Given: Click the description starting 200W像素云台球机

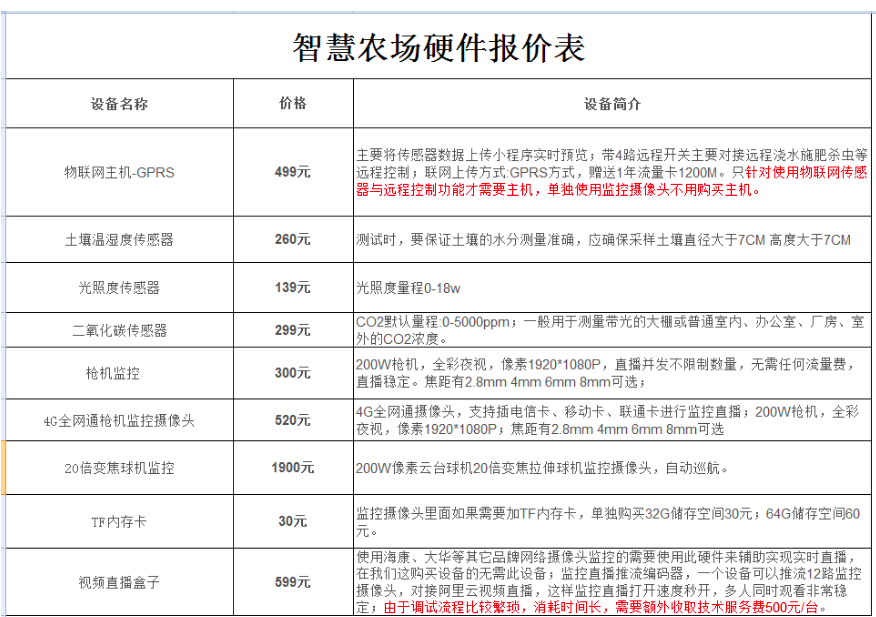Looking at the screenshot, I should 612,468.
